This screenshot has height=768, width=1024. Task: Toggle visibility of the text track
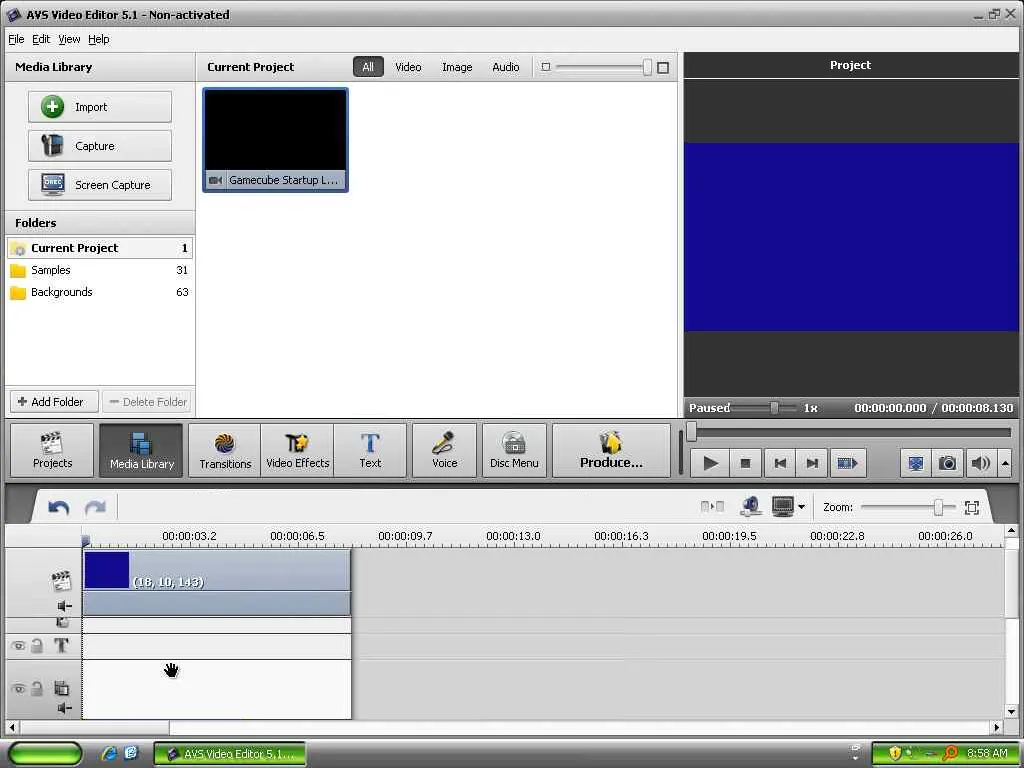click(18, 646)
